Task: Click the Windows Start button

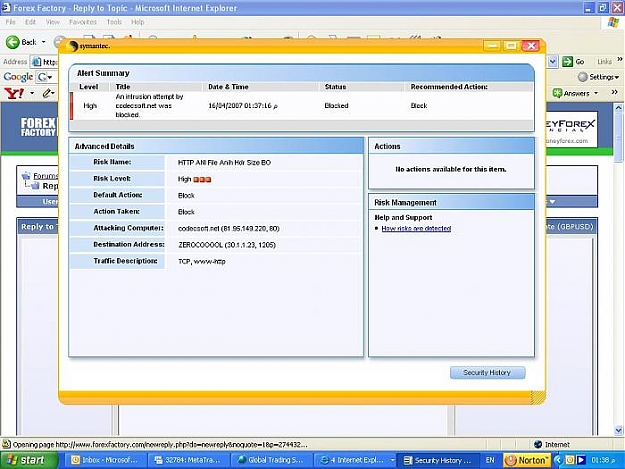Action: (x=29, y=460)
